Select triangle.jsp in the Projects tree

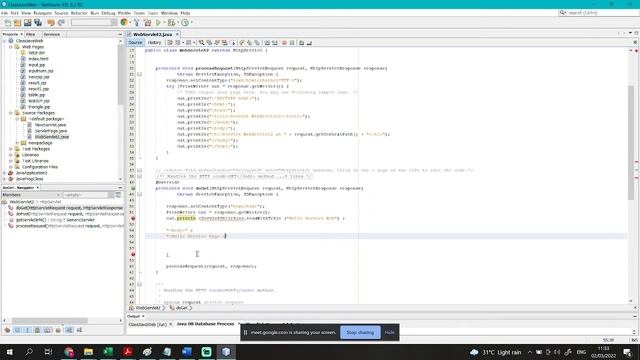pyautogui.click(x=39, y=107)
